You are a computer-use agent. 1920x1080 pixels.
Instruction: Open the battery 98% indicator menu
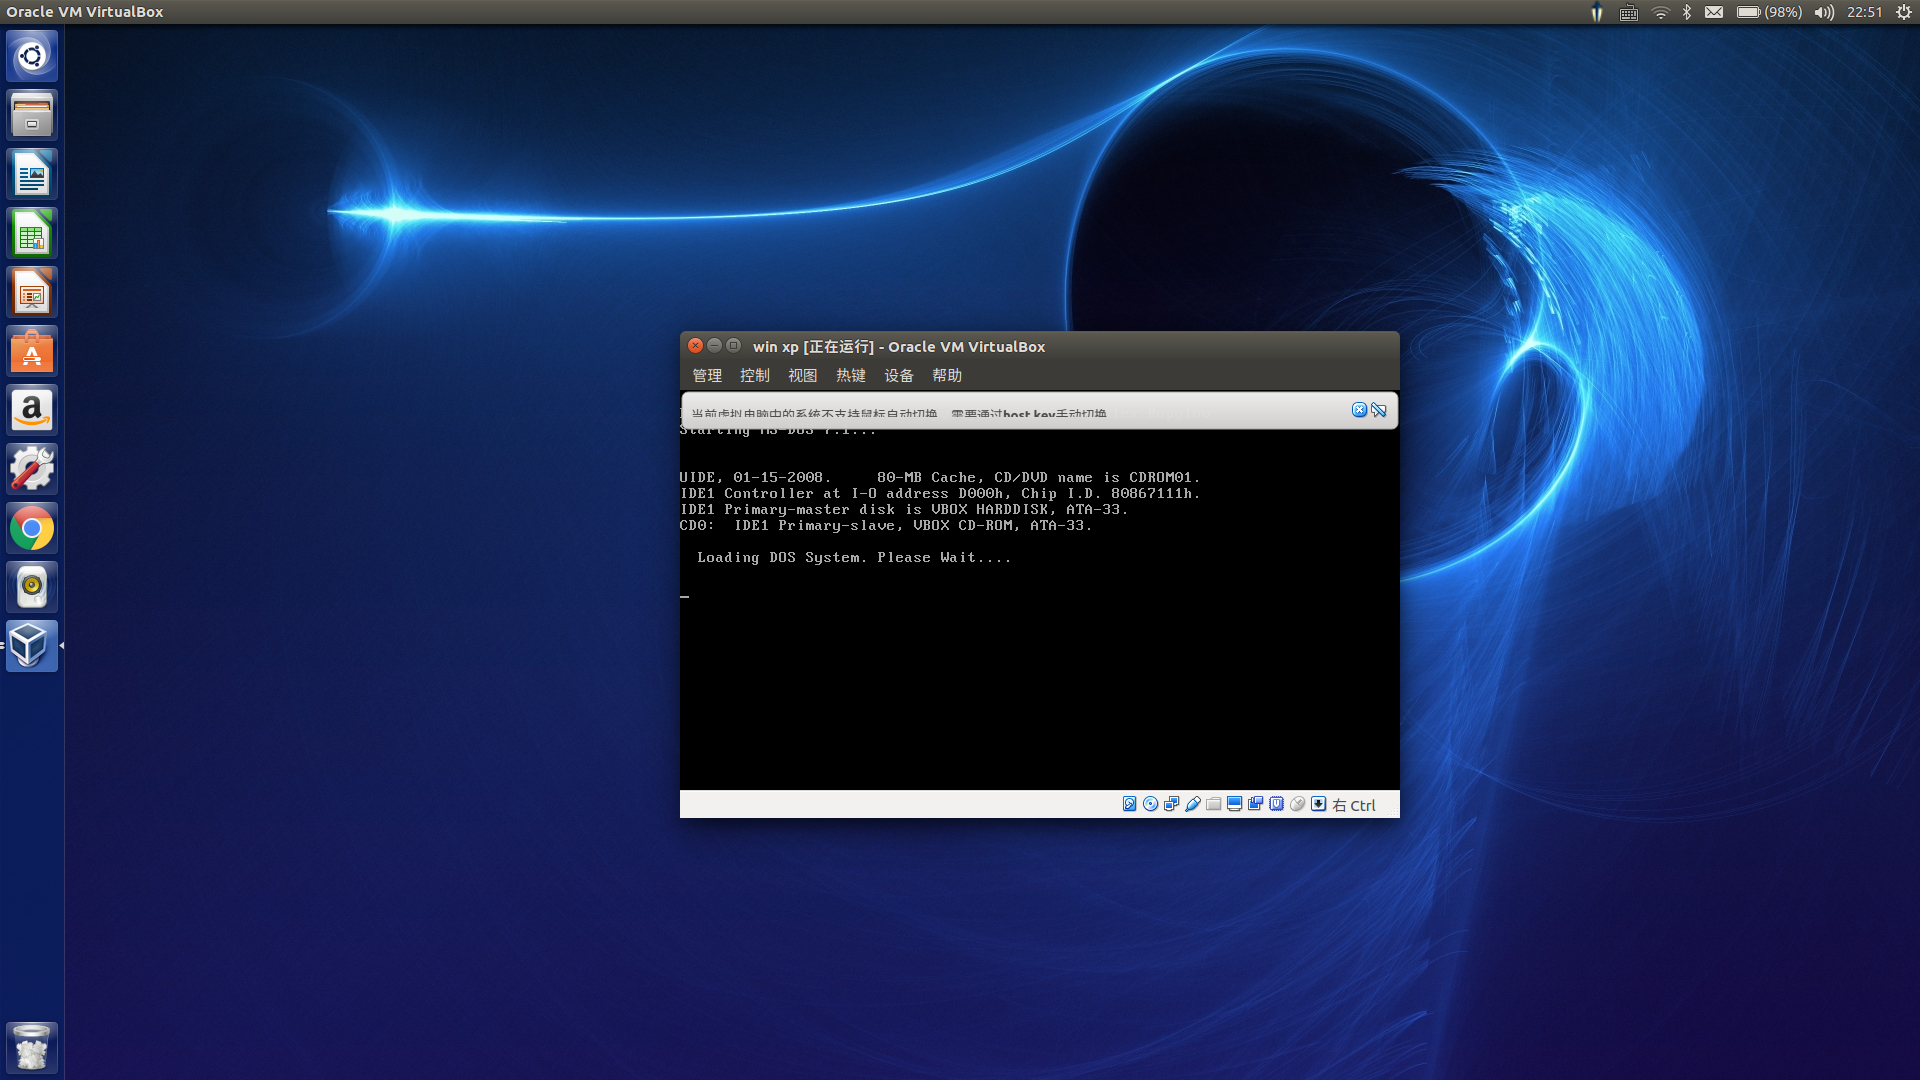click(x=1769, y=12)
